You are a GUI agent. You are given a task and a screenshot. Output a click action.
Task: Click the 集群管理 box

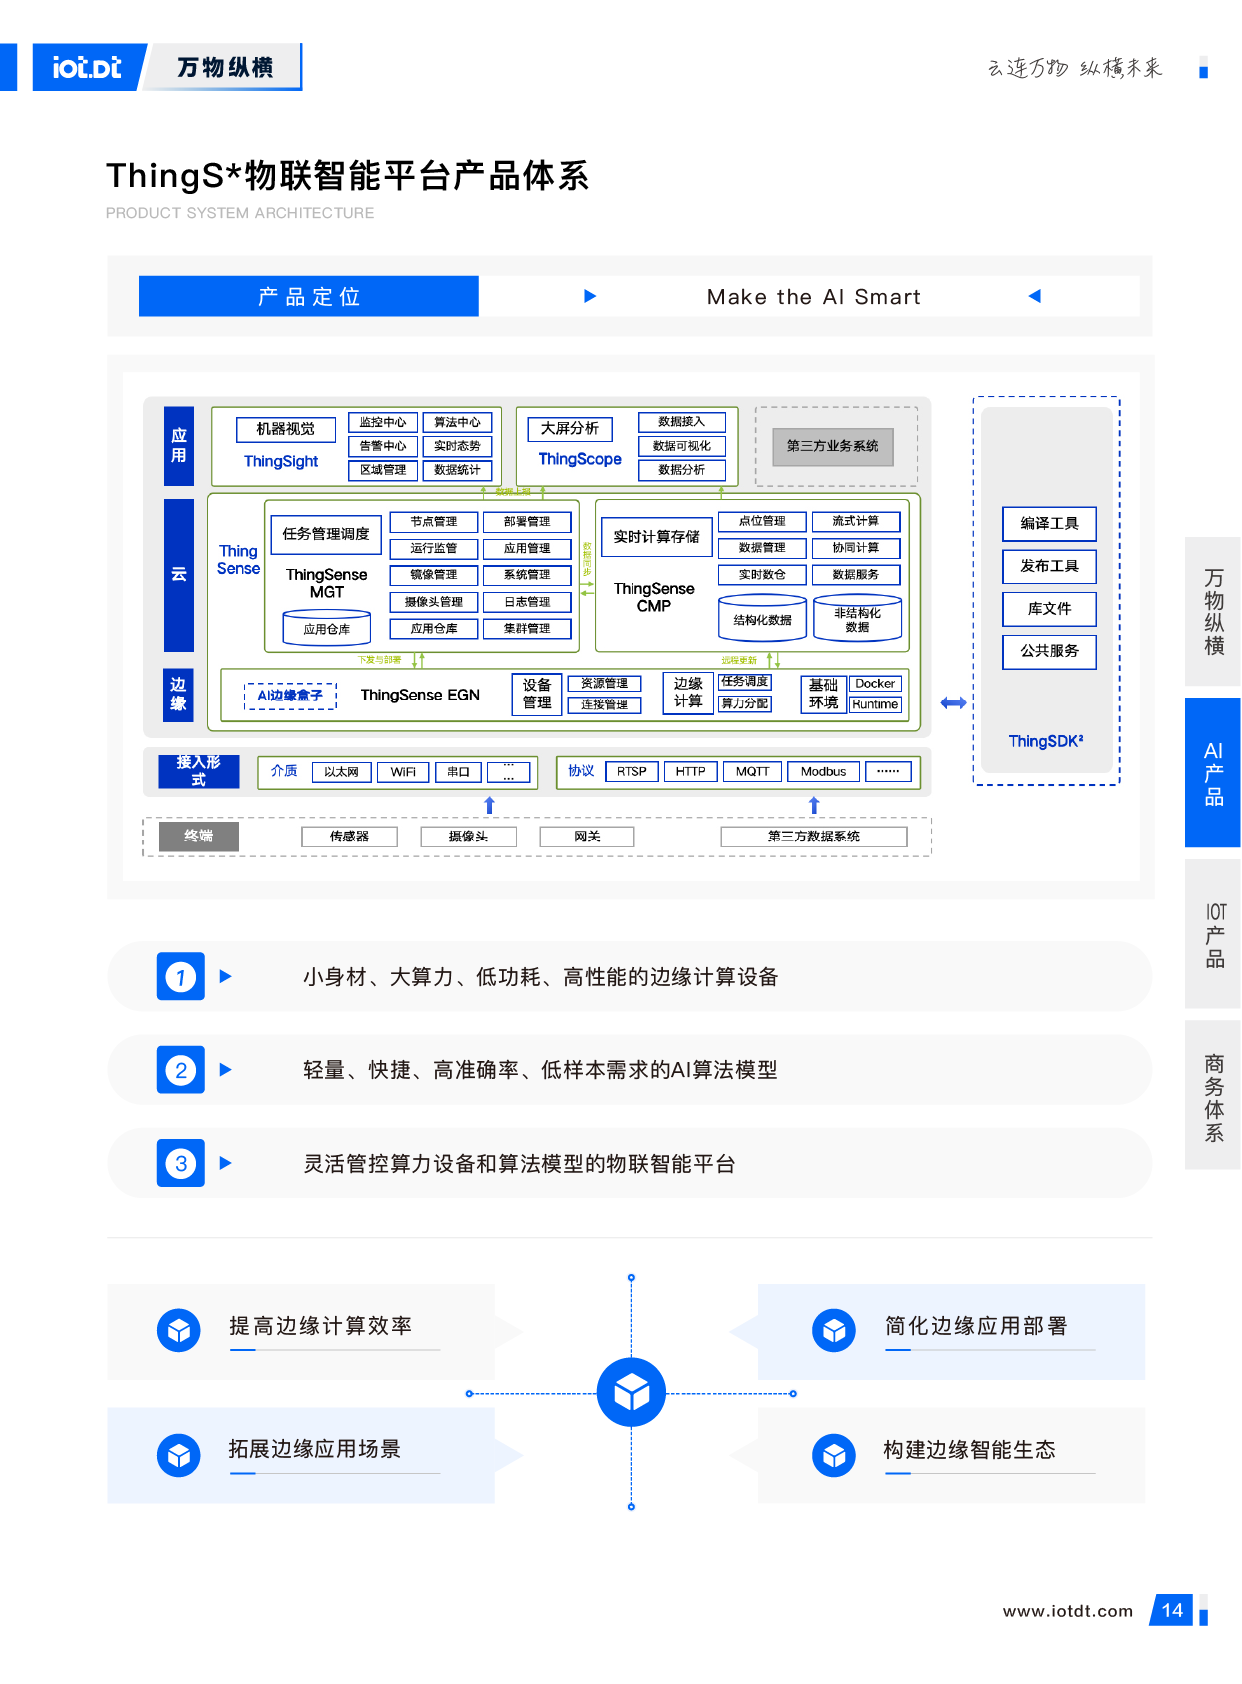click(527, 629)
